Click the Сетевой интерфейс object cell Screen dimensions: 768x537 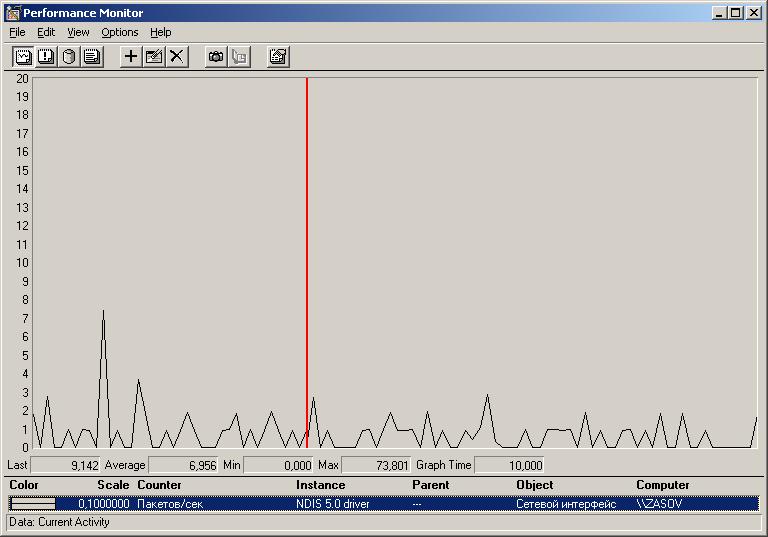tap(566, 504)
